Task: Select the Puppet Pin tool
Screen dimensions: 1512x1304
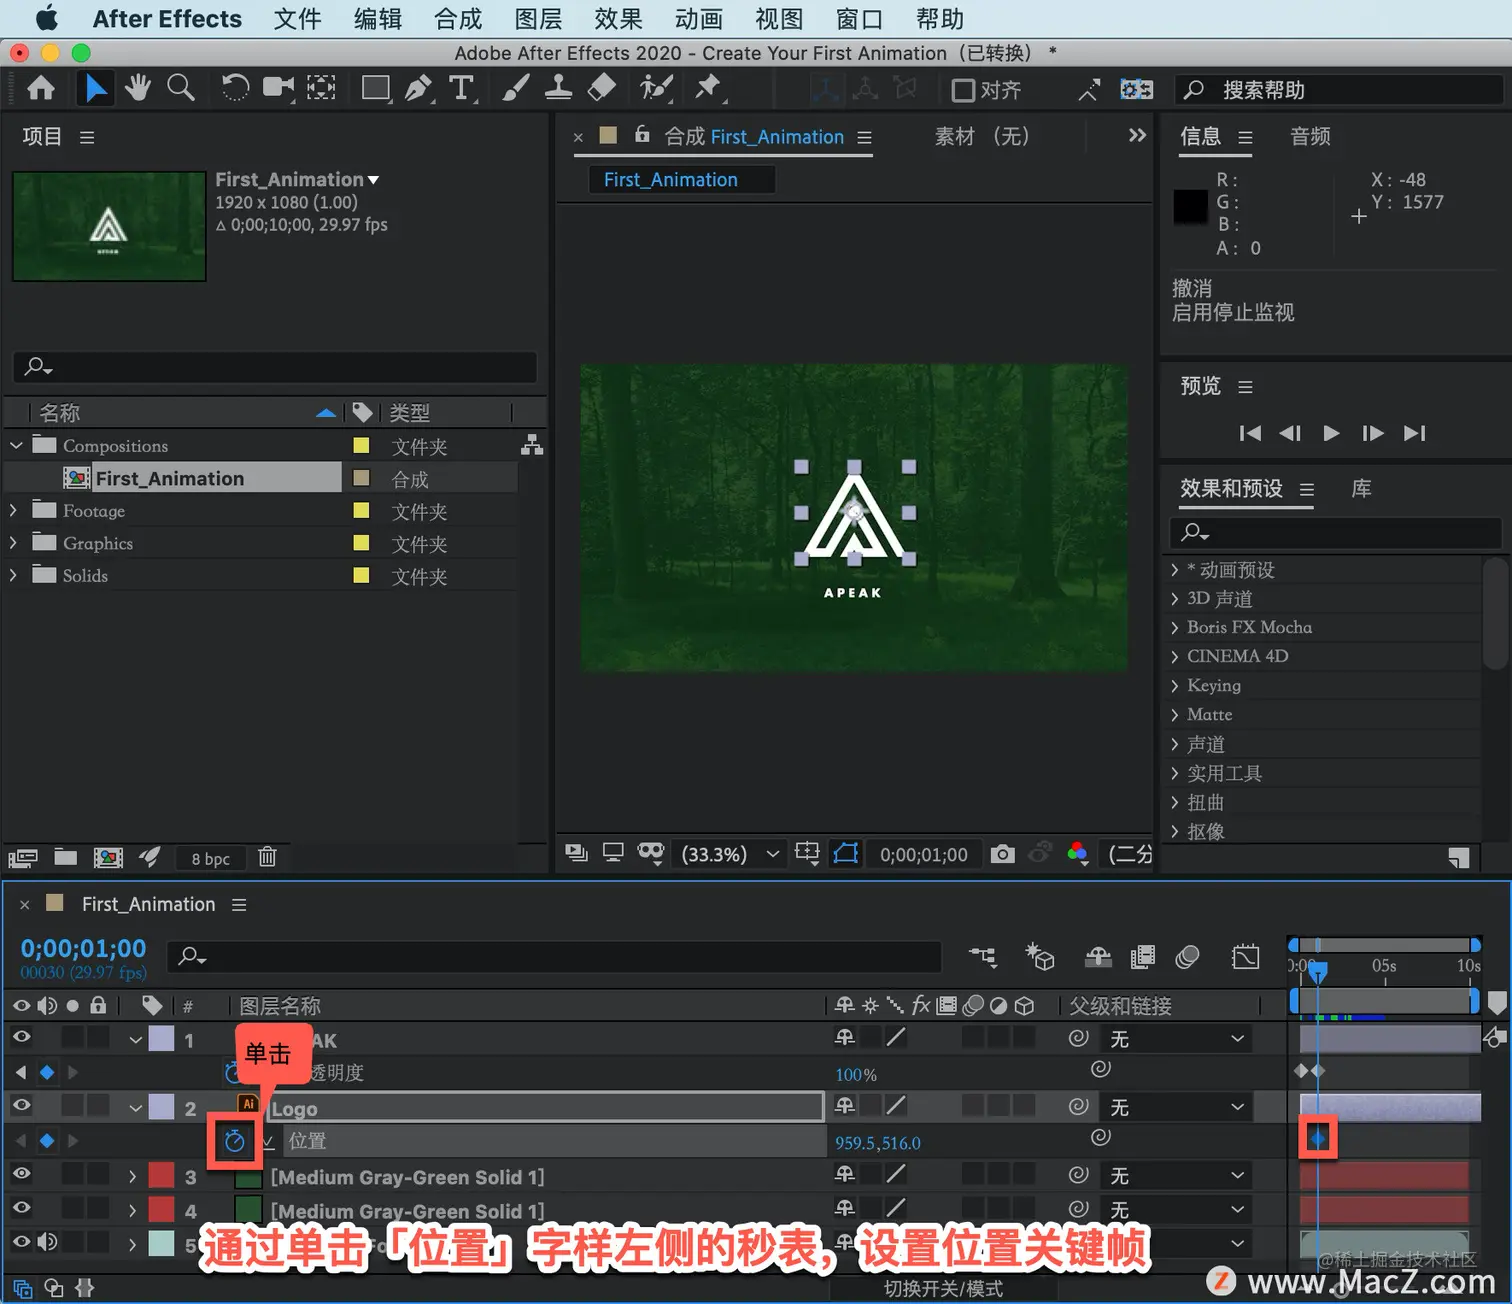Action: point(708,89)
